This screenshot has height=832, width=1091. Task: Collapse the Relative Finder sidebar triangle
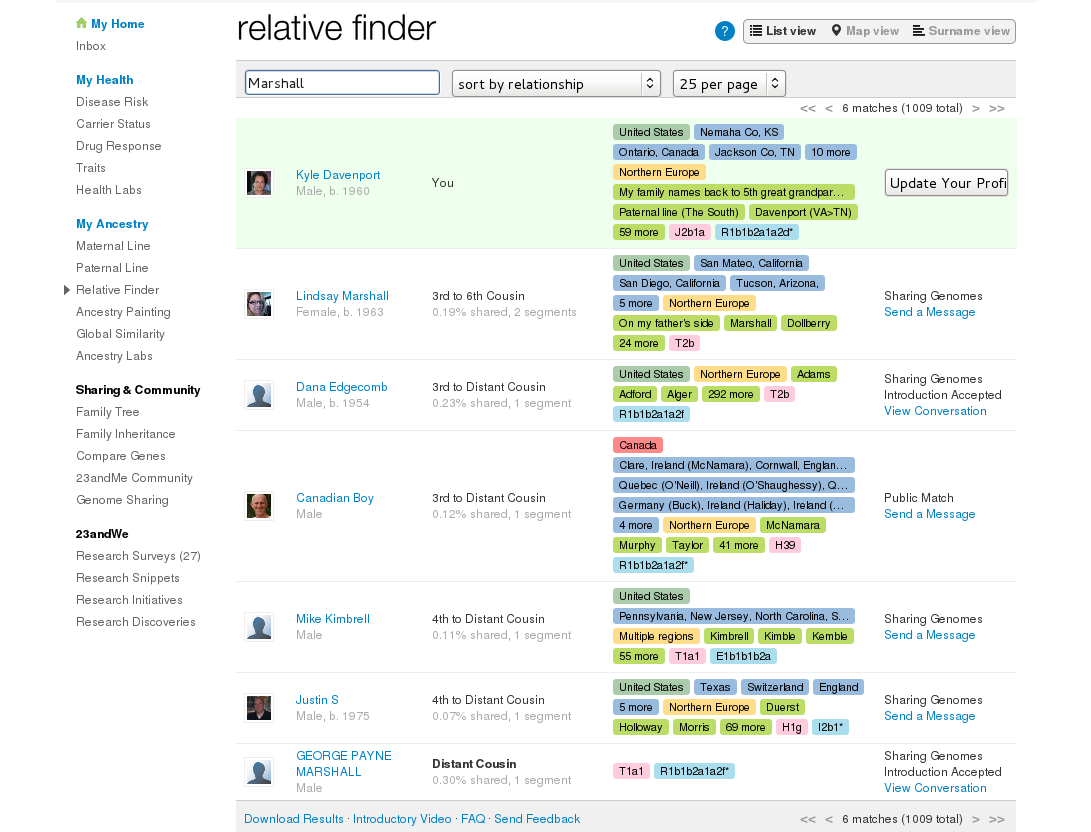(x=67, y=290)
